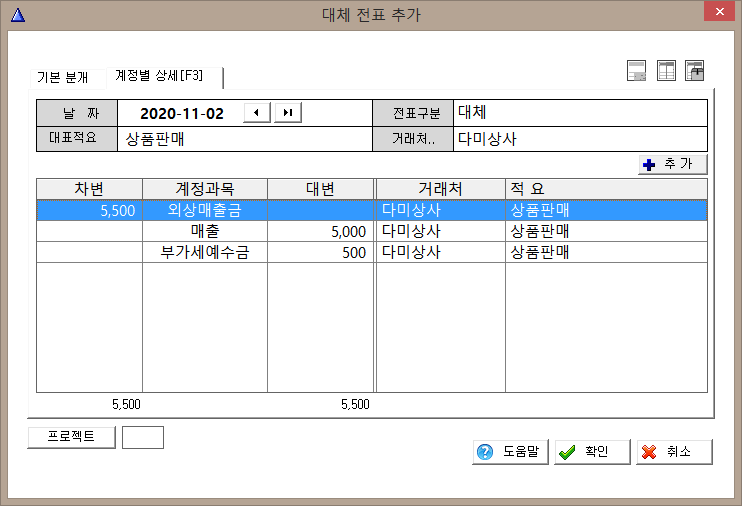
Task: Click the 대표적요 field showing 상품판매
Action: click(x=245, y=139)
